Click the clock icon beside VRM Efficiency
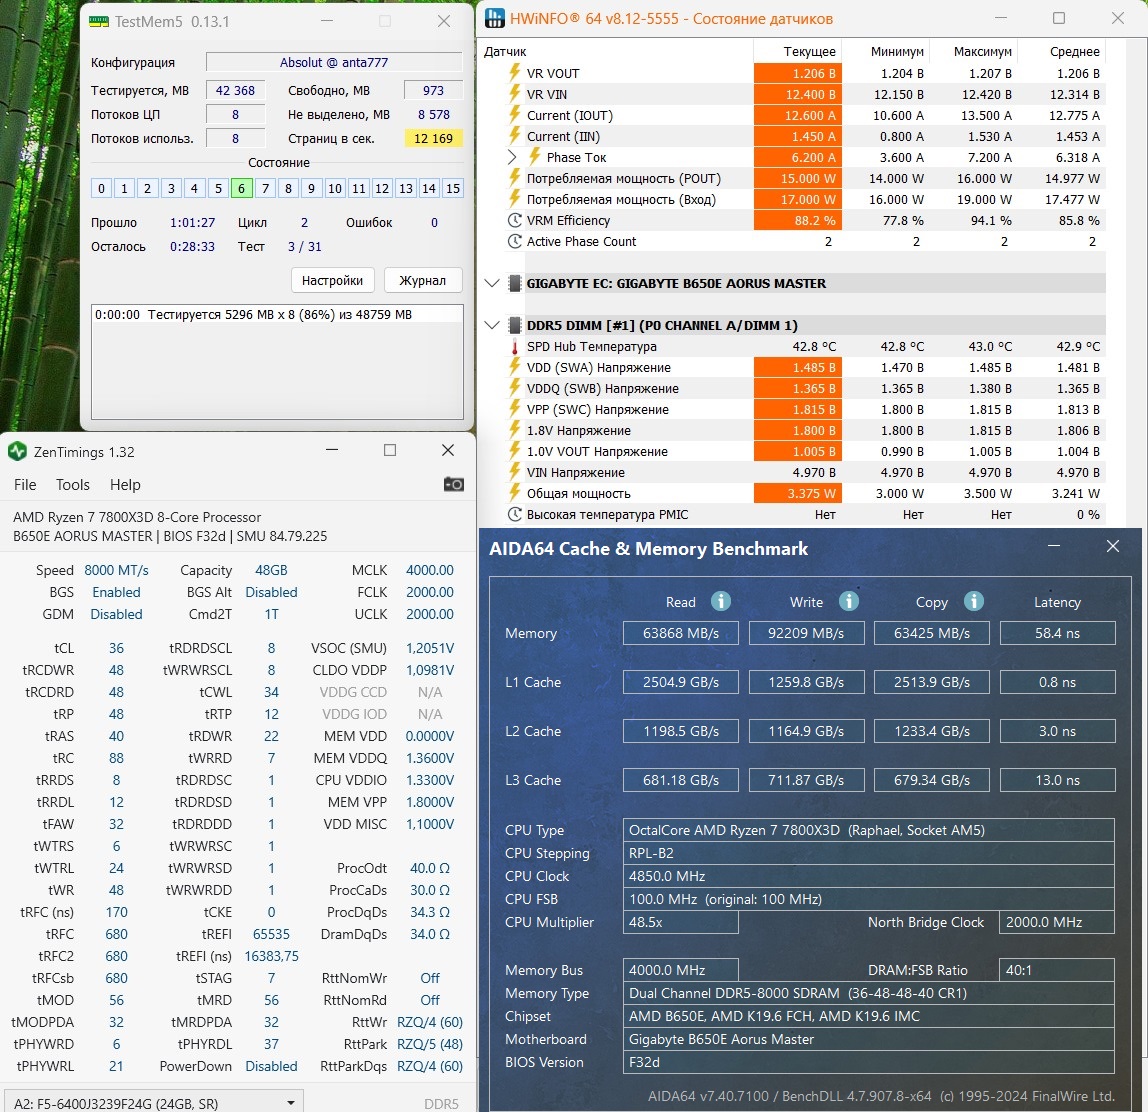 pyautogui.click(x=515, y=220)
